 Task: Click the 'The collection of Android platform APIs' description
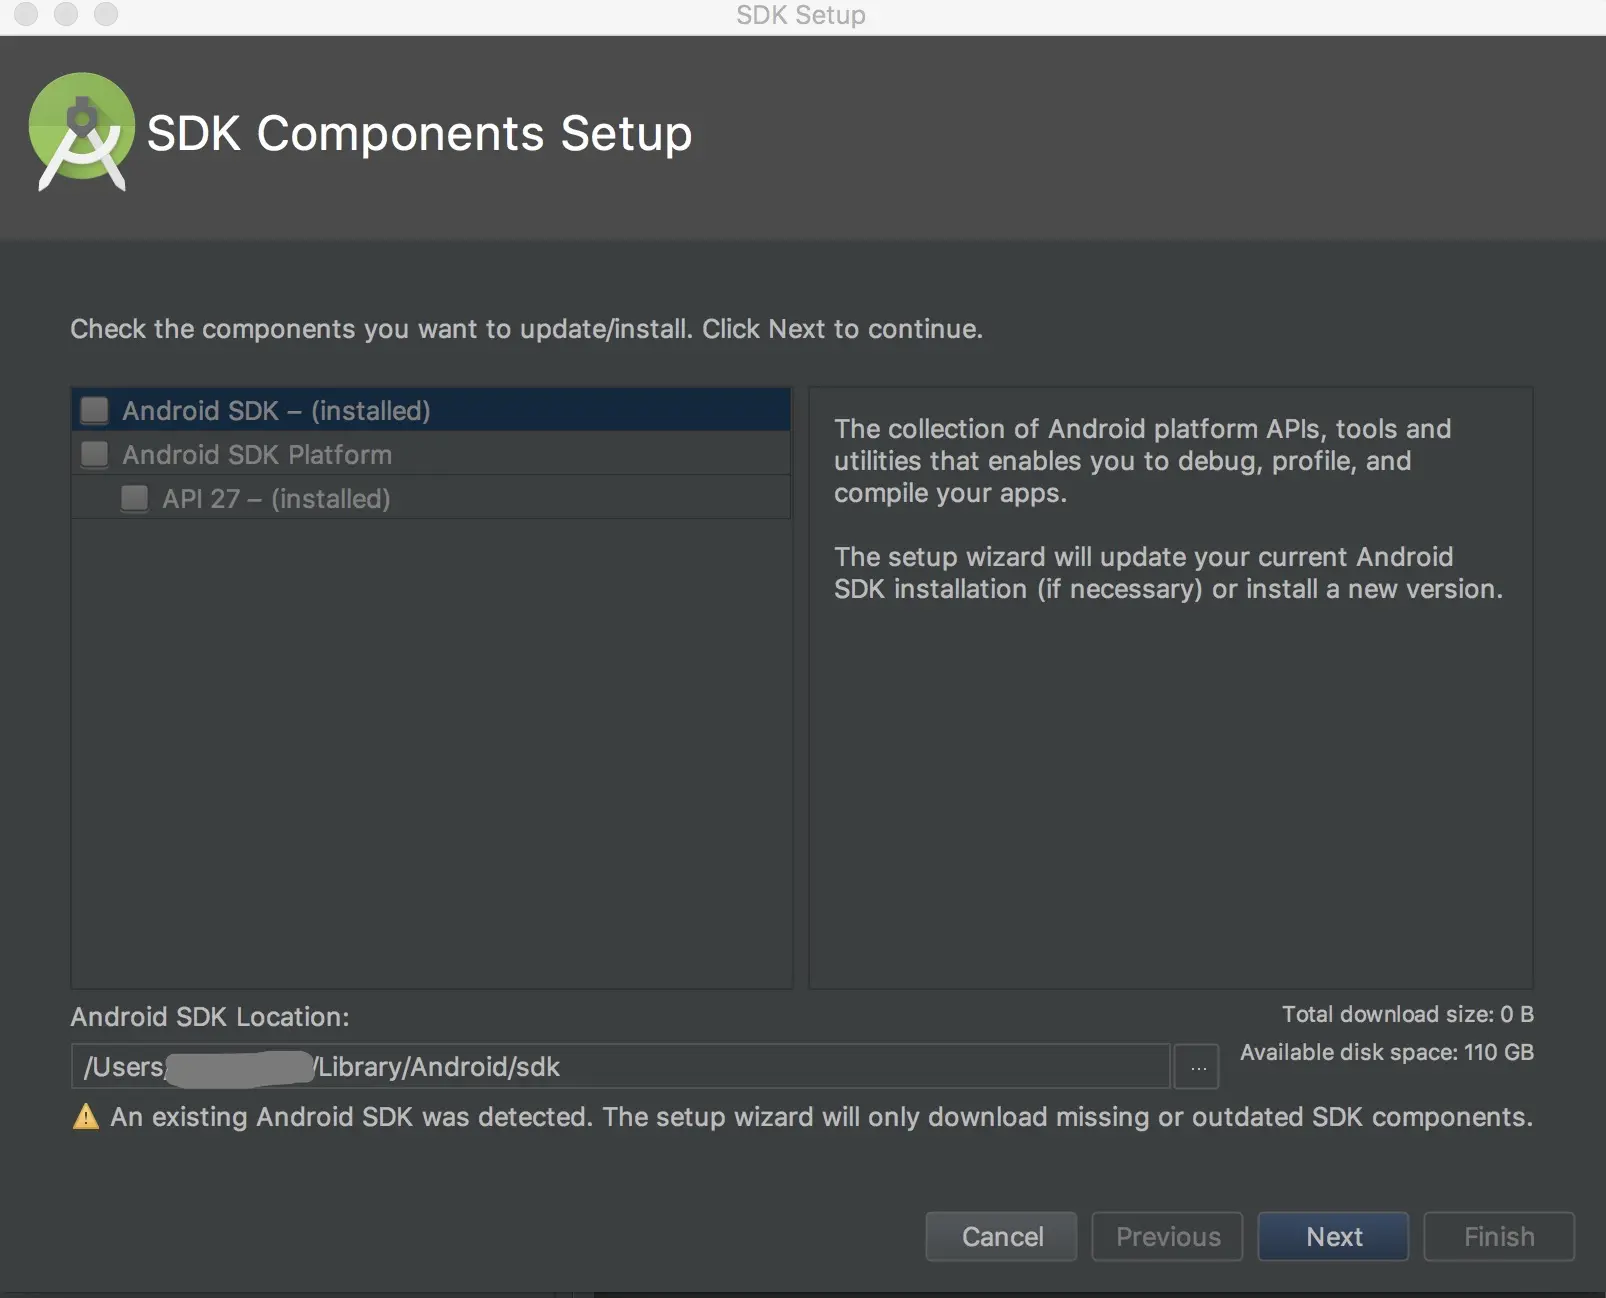(x=1143, y=461)
